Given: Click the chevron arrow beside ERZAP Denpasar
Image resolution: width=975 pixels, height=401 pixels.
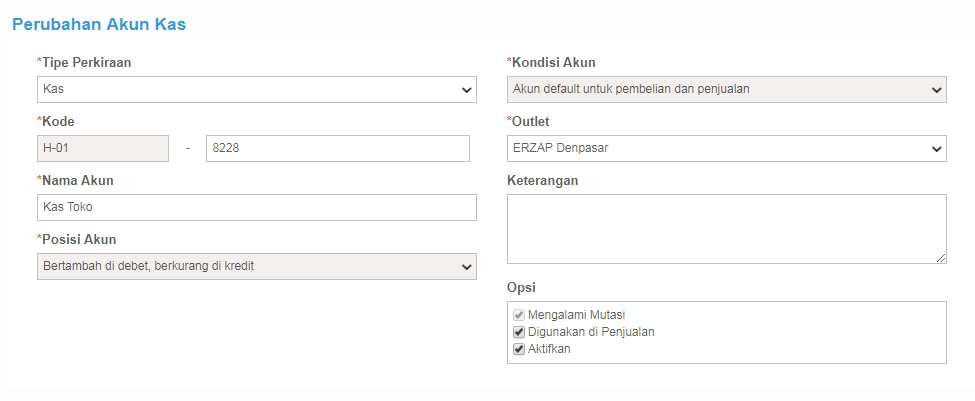Looking at the screenshot, I should (936, 149).
